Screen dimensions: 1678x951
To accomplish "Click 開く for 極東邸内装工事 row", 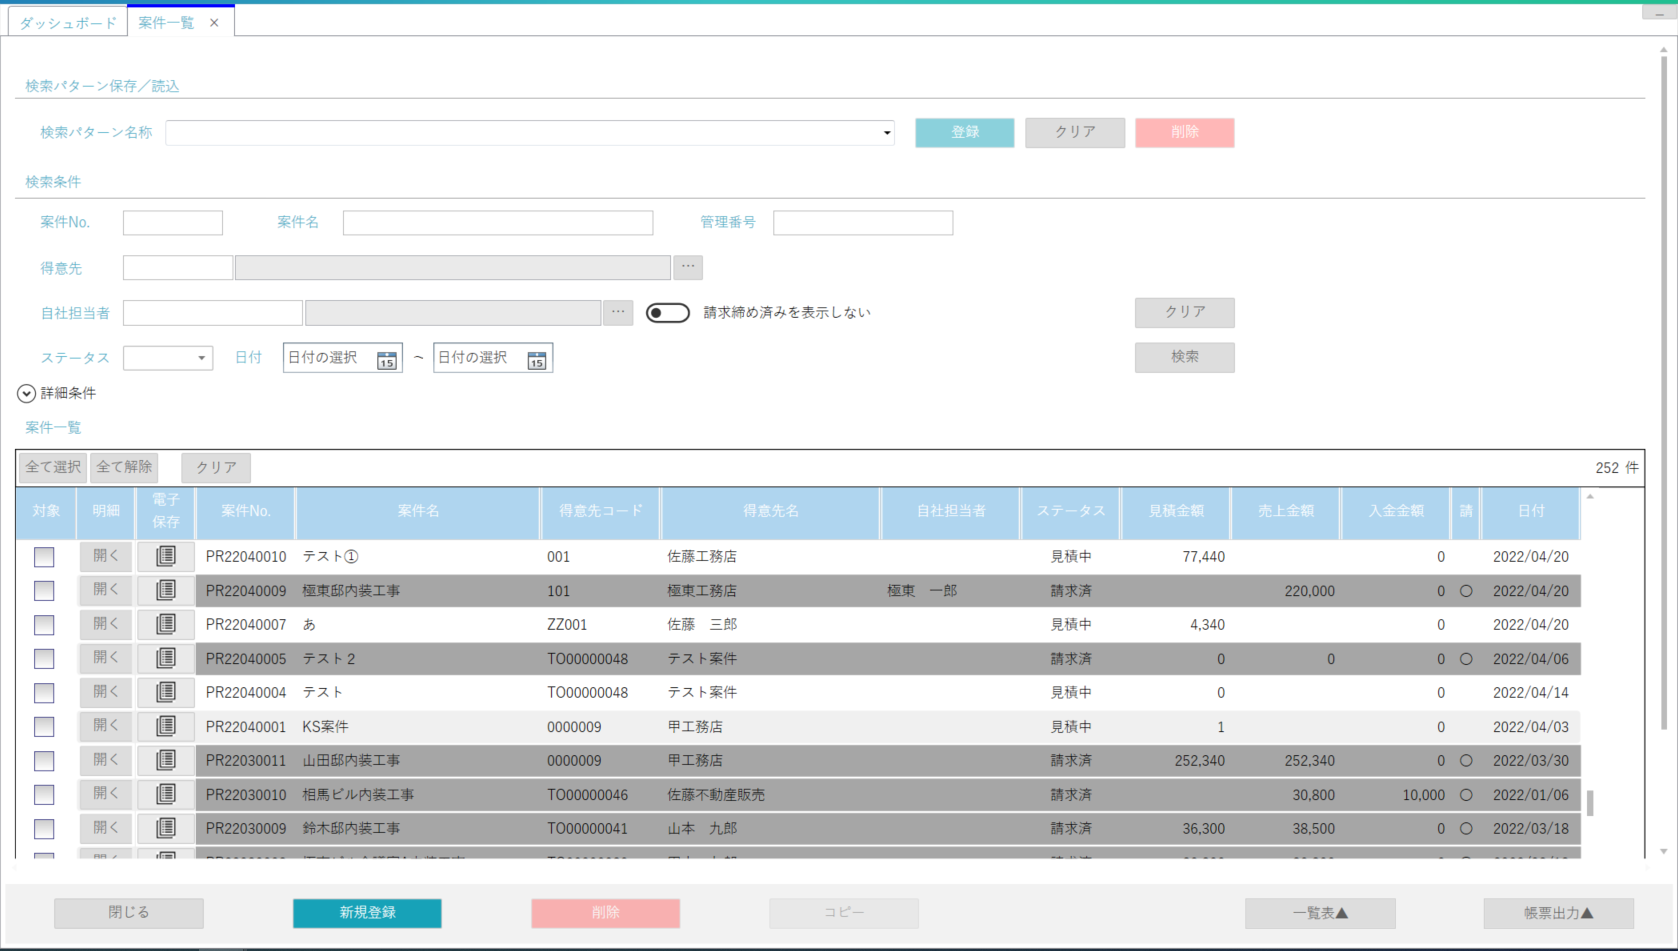I will pos(106,590).
